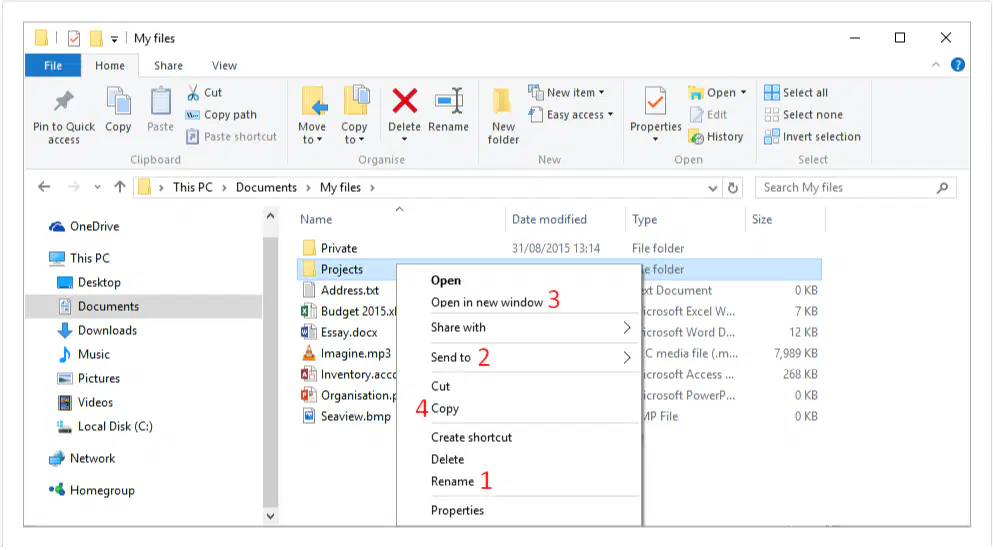This screenshot has width=993, height=550.
Task: Refresh the My files folder view
Action: (733, 188)
